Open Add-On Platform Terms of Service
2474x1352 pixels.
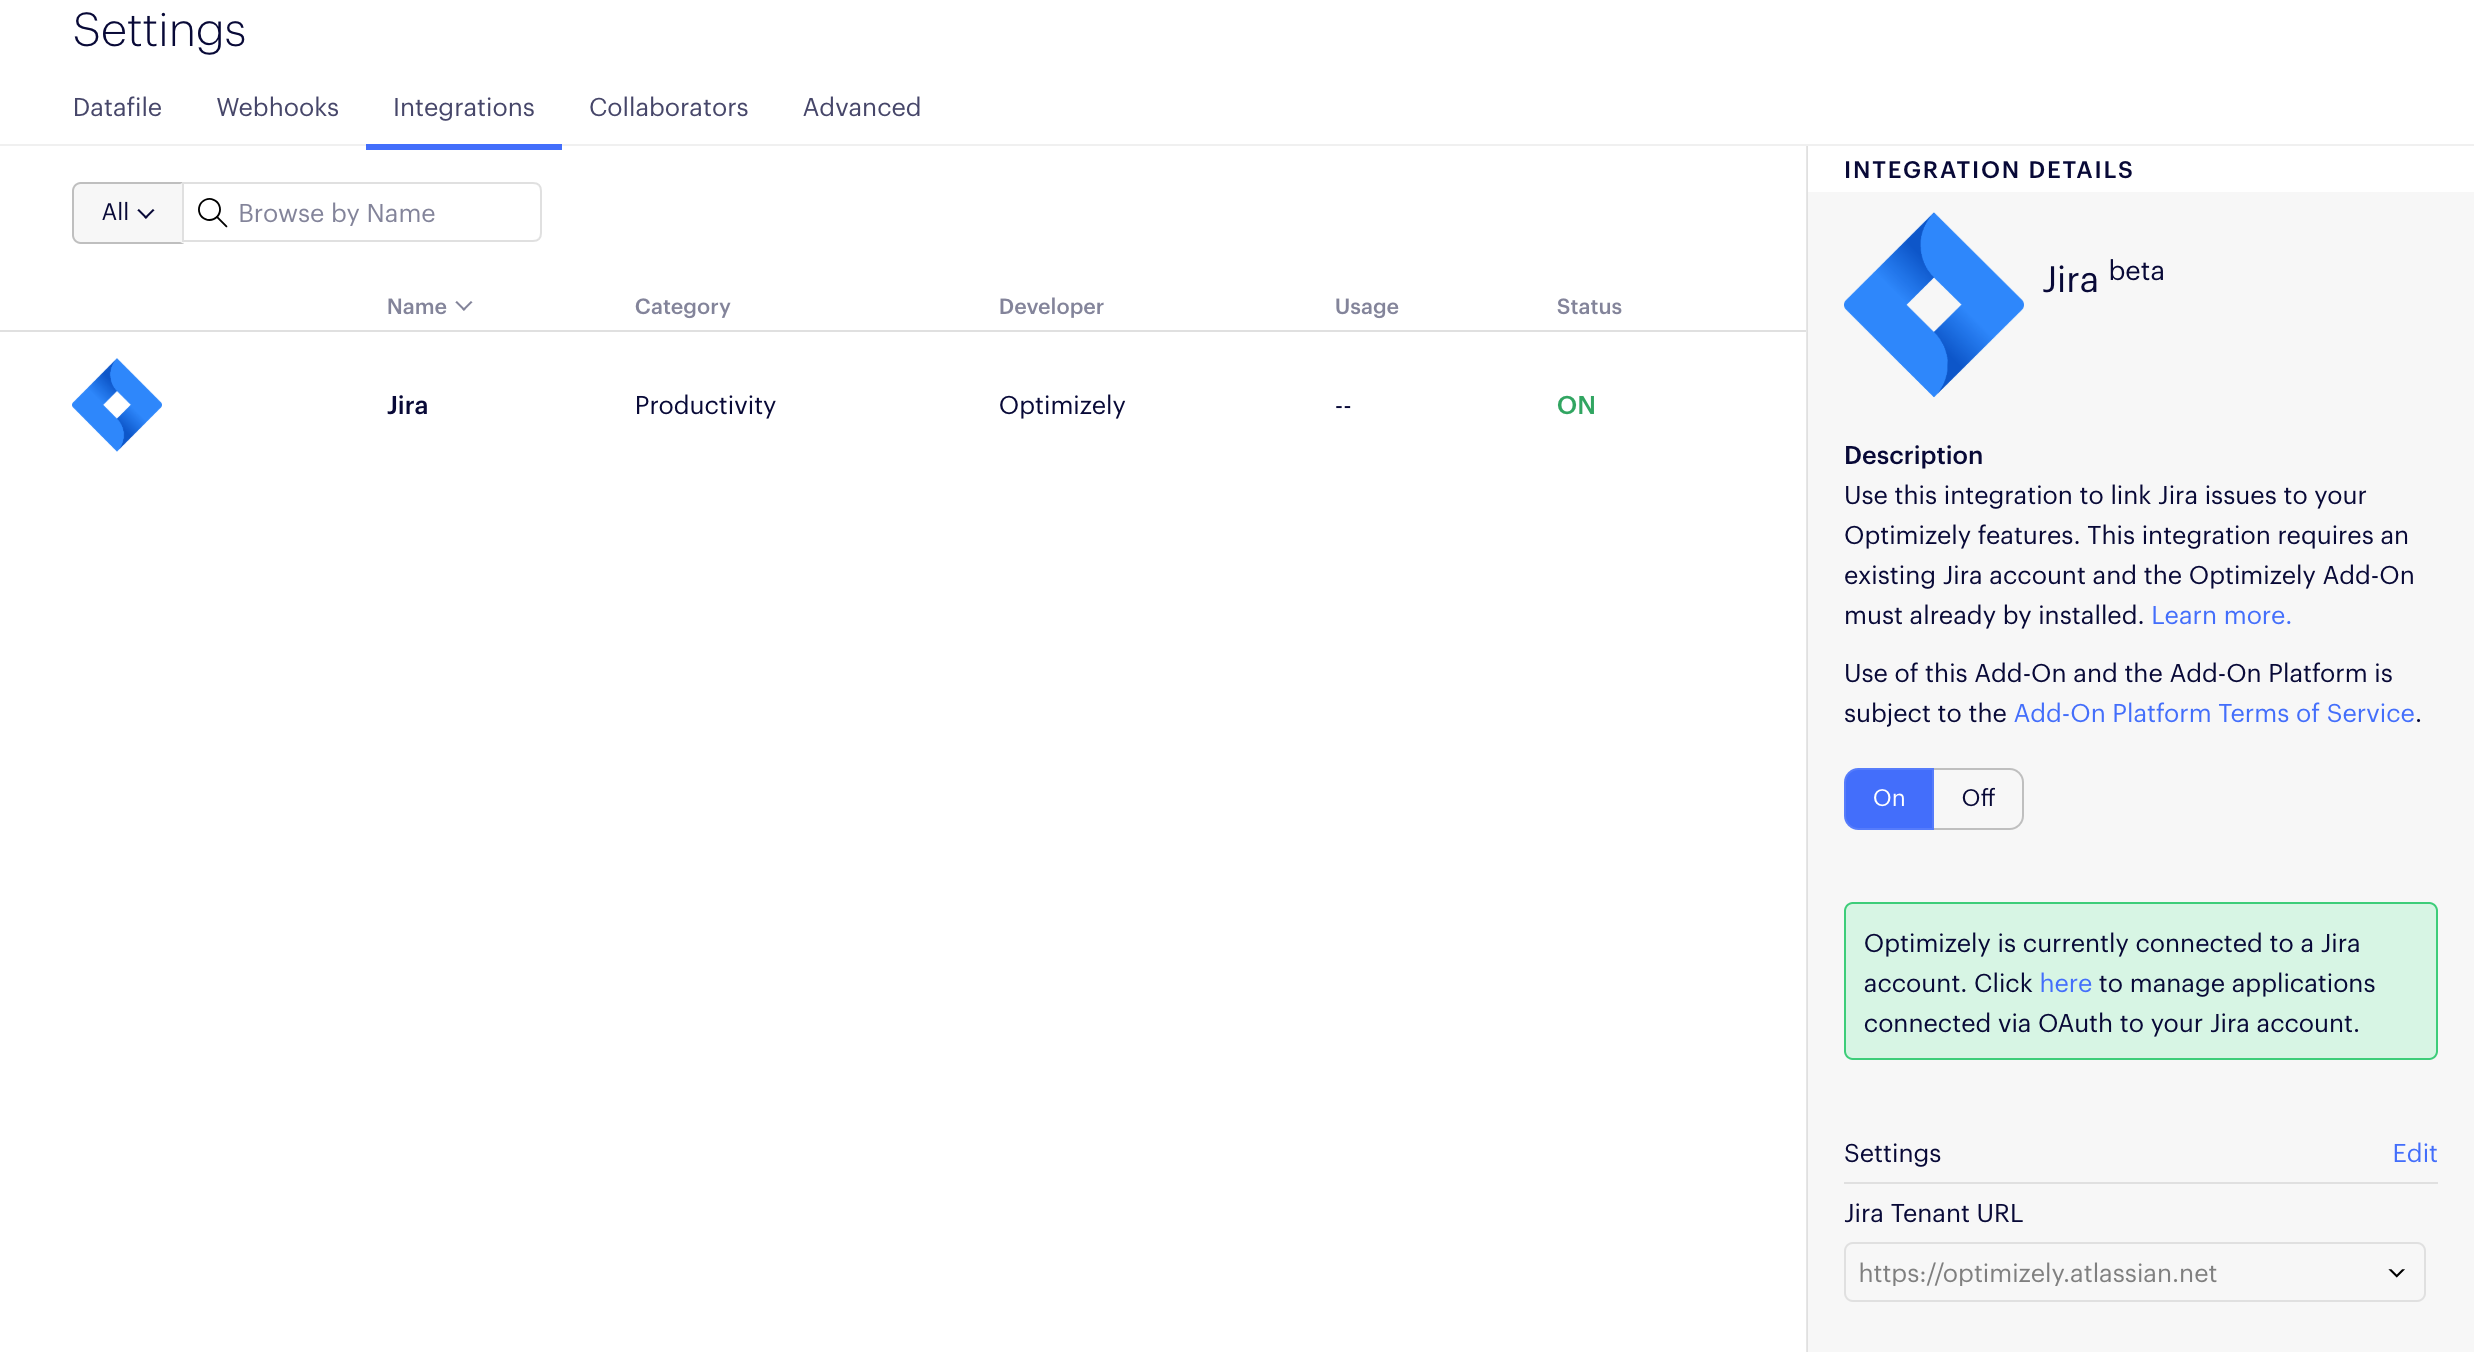tap(2213, 713)
